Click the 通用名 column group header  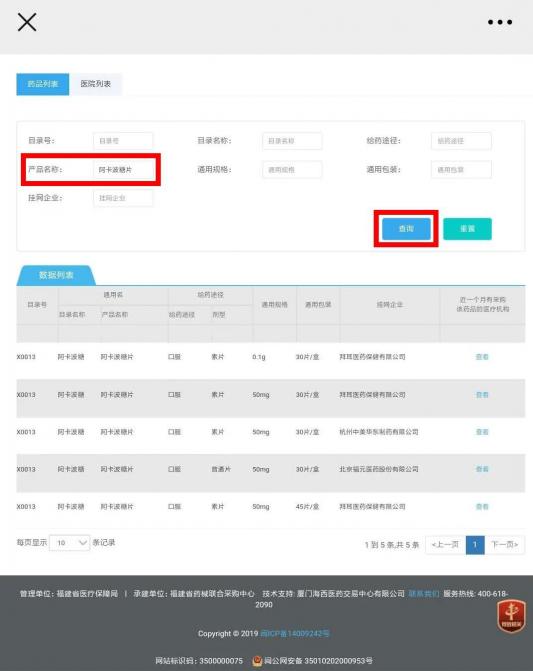tap(113, 295)
